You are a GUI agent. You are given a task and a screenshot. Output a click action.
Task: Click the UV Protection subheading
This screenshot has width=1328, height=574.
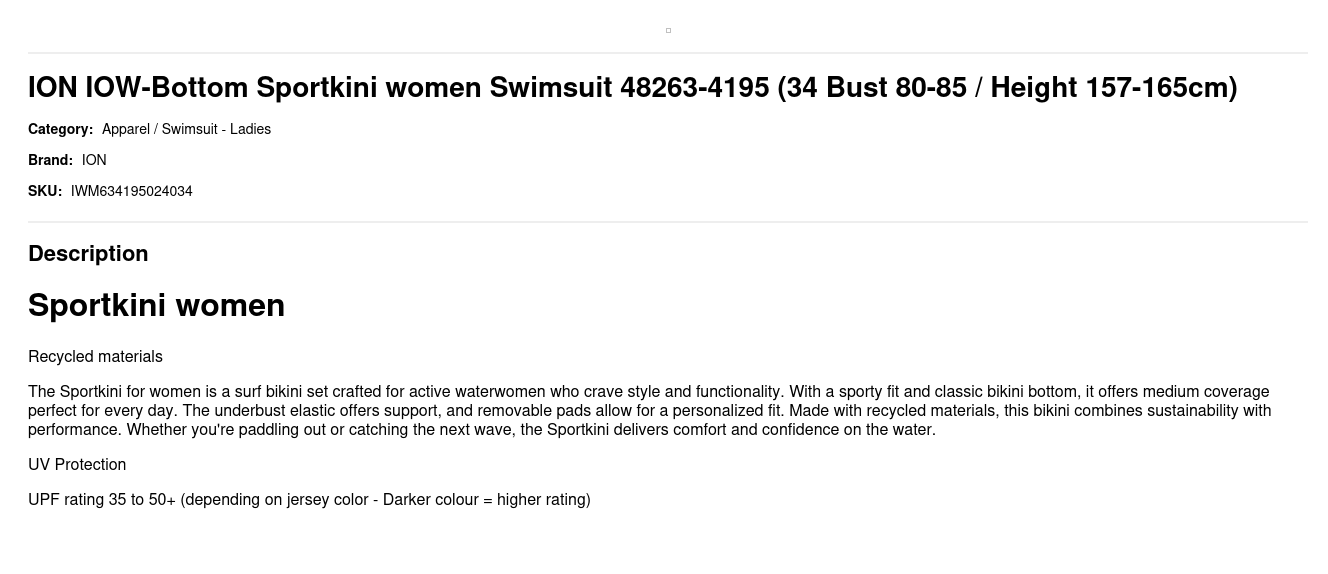pos(77,465)
